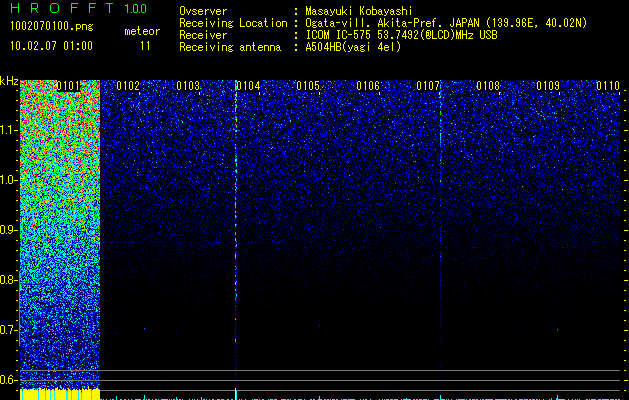Viewport: 629px width, 400px height.
Task: Click the Receiving Location label
Action: coord(233,23)
